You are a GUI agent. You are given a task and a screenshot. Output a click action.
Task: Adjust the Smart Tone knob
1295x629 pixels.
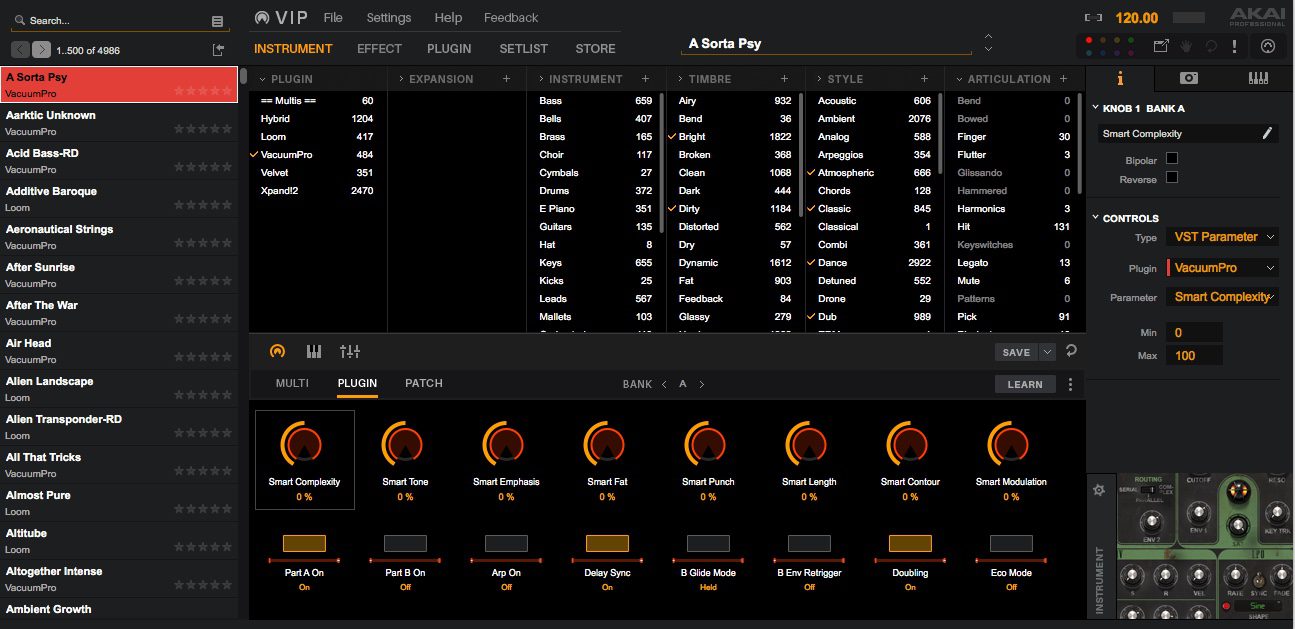(405, 443)
